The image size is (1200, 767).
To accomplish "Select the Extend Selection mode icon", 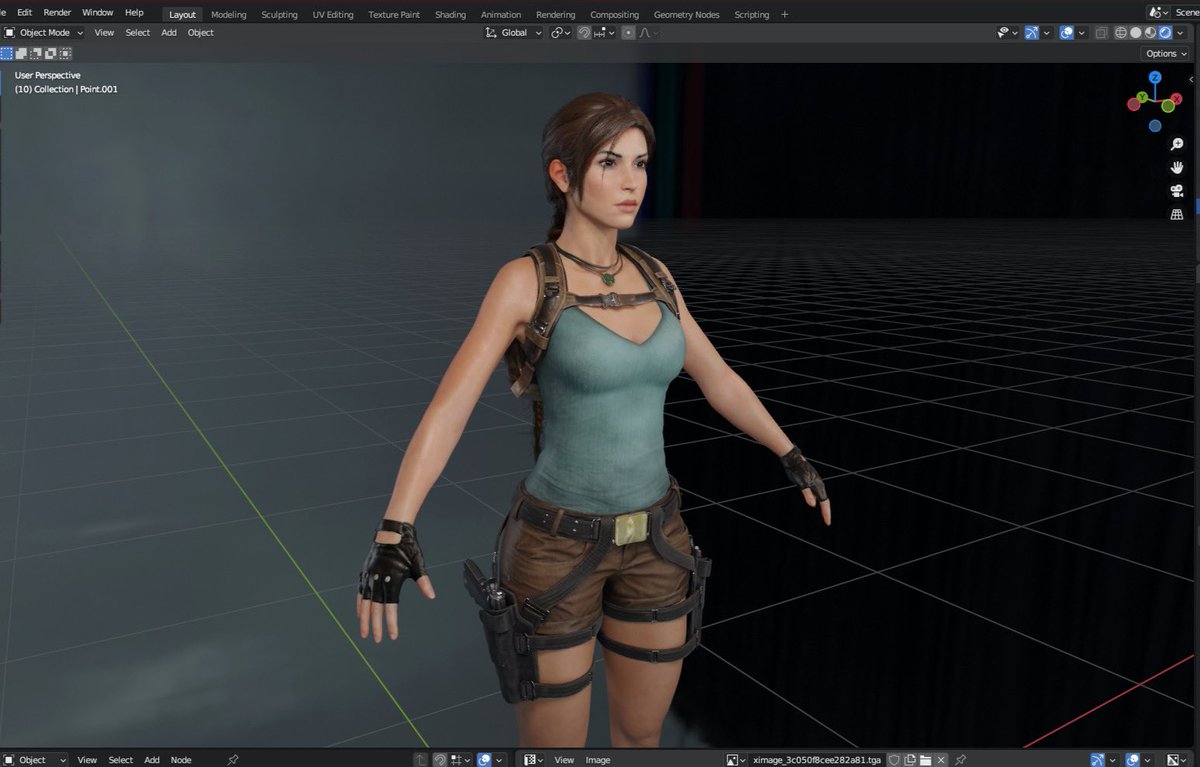I will 21,53.
